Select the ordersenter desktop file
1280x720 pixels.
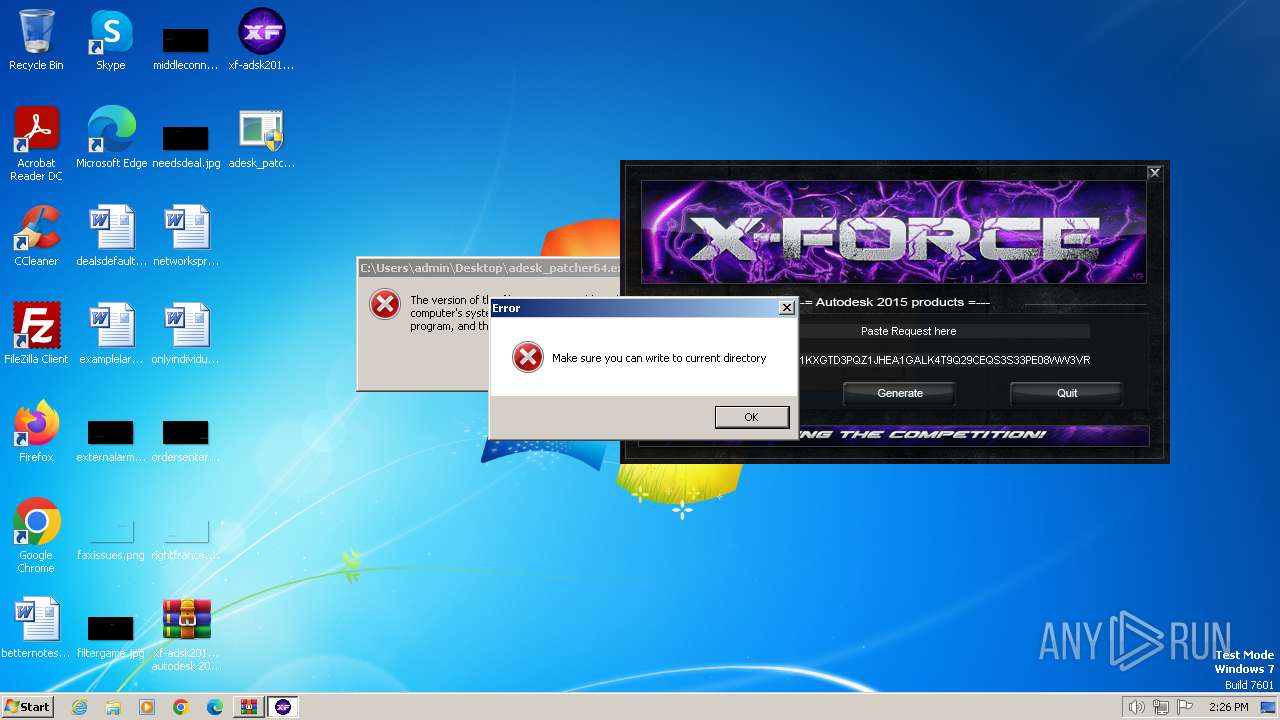pyautogui.click(x=186, y=440)
